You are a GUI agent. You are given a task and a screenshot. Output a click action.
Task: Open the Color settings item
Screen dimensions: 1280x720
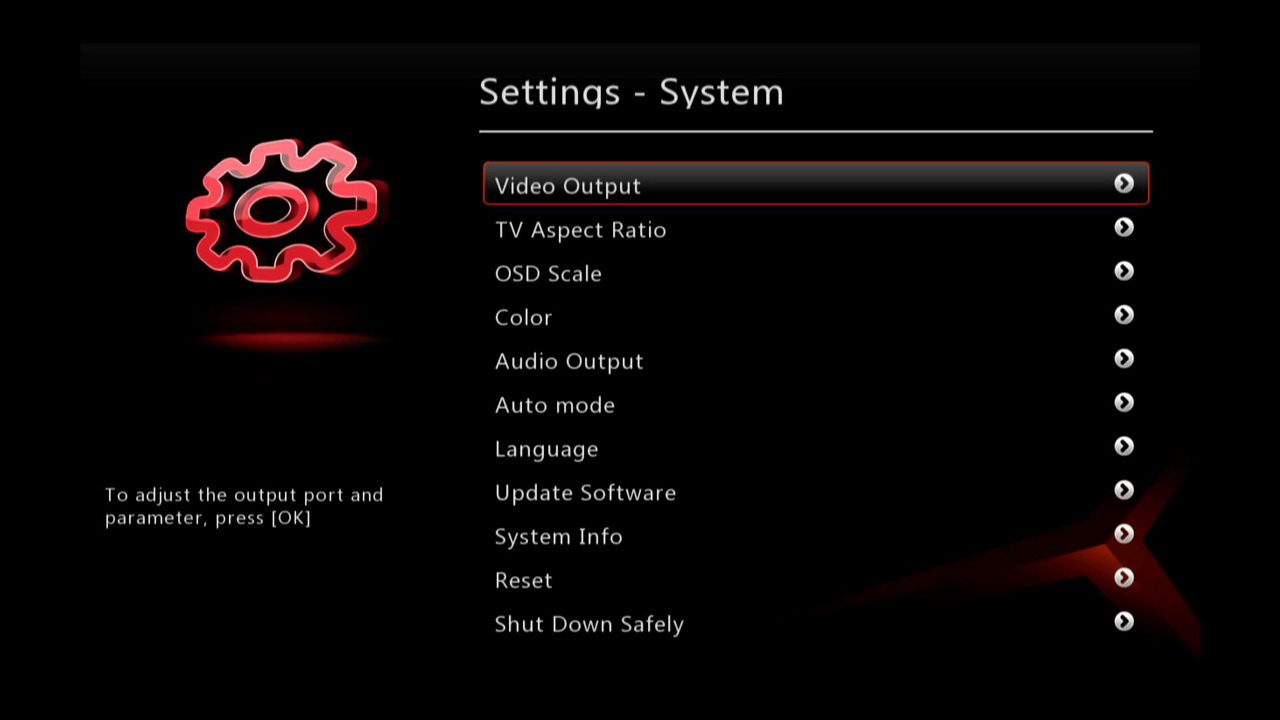tap(816, 316)
